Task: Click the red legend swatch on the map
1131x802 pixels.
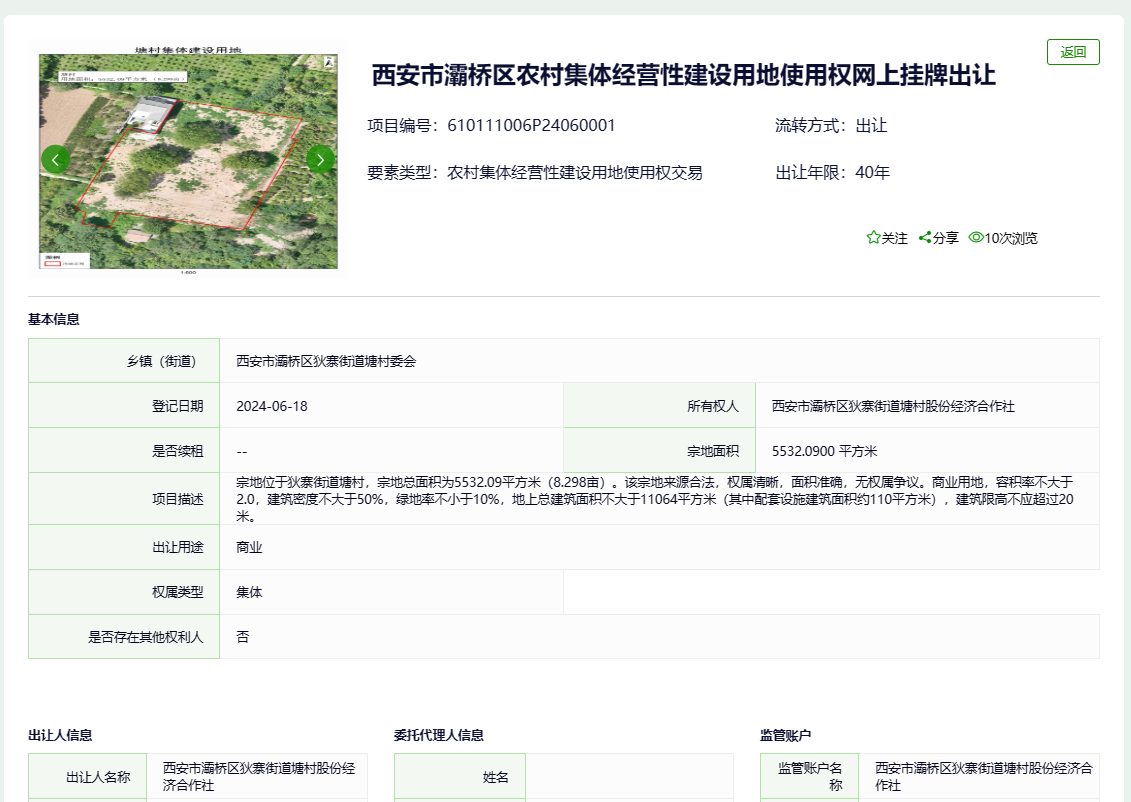Action: coord(52,264)
